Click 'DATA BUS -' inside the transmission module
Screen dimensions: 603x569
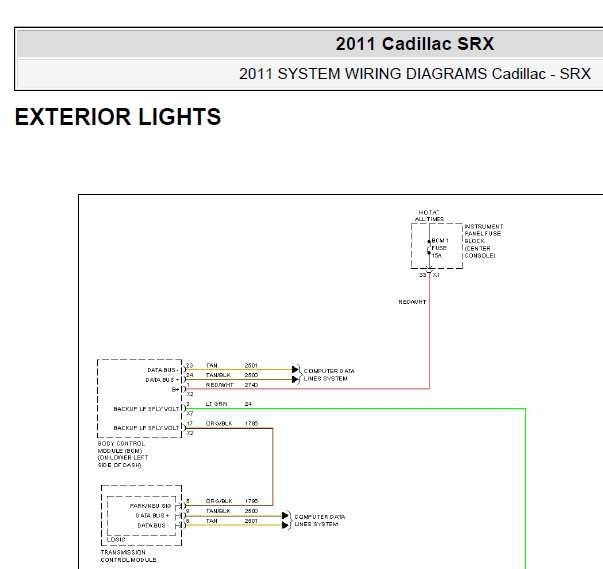pyautogui.click(x=153, y=526)
